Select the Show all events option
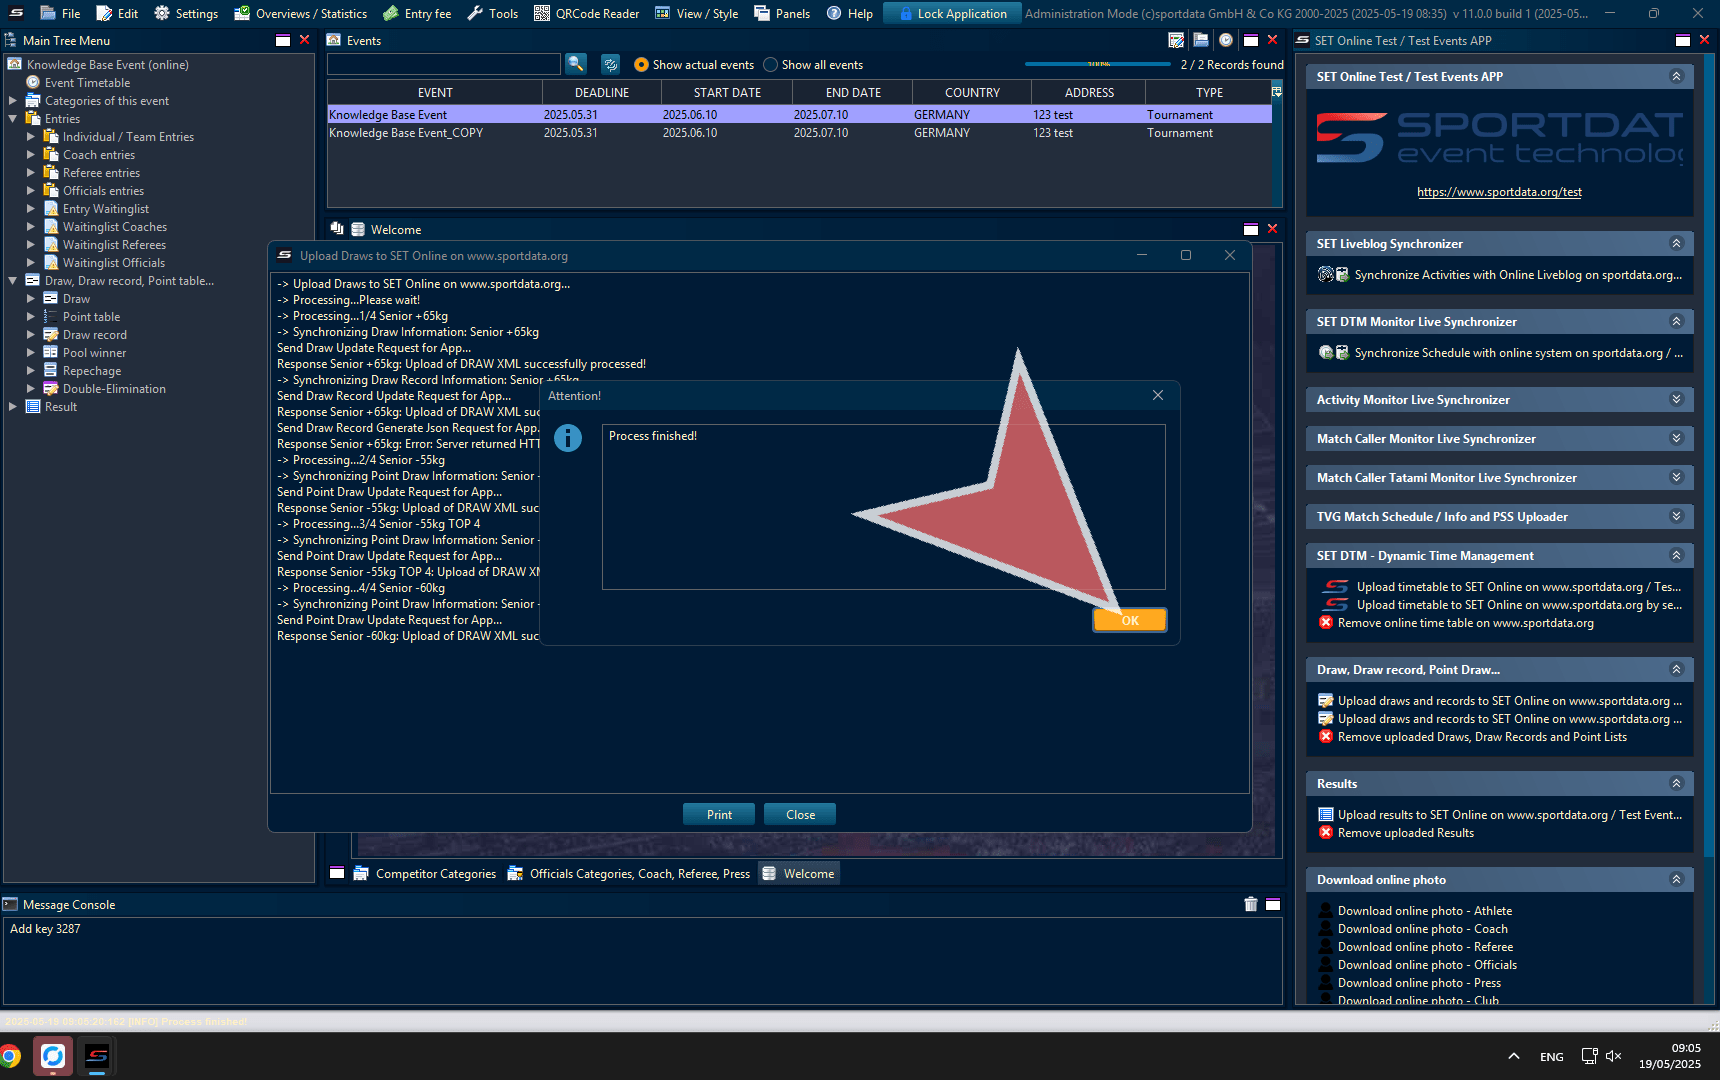This screenshot has width=1720, height=1080. tap(770, 65)
